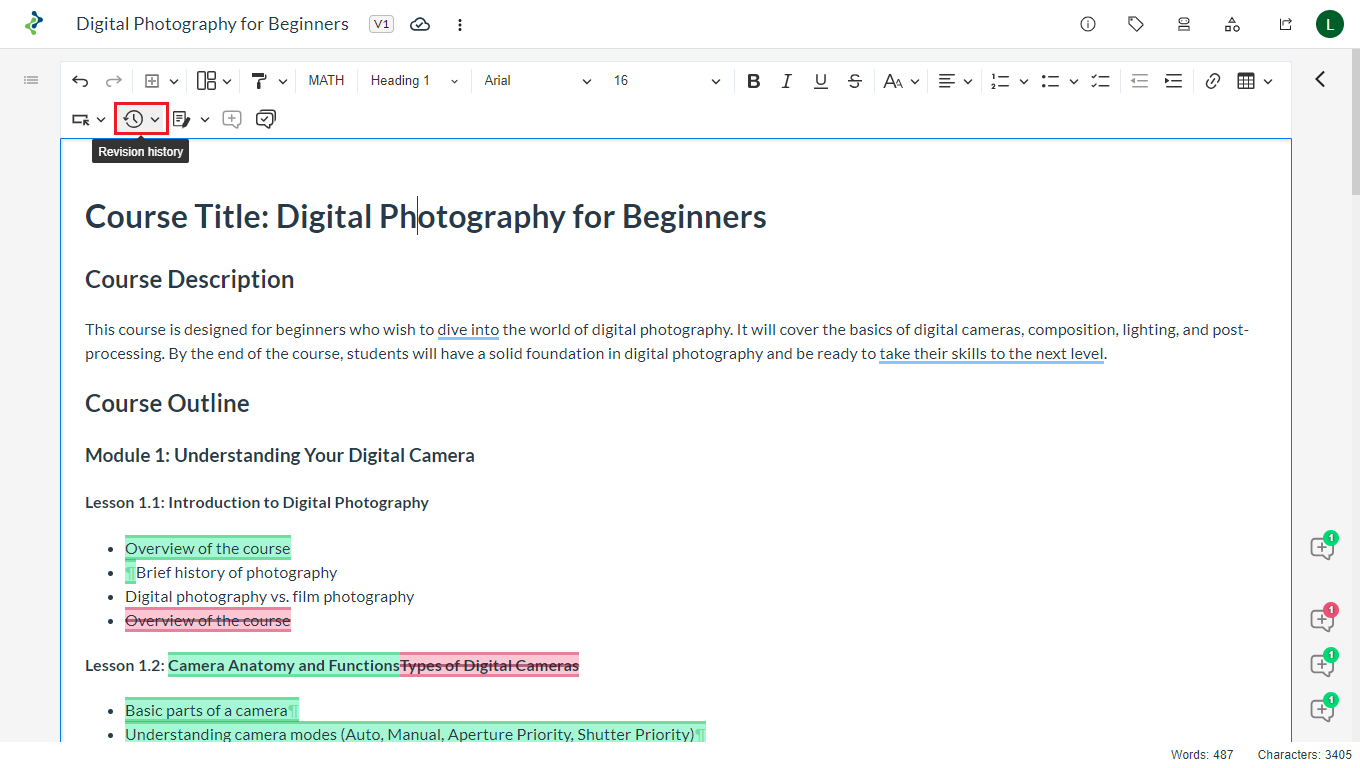Insert a link using the chain icon
The image size is (1360, 768).
point(1212,81)
